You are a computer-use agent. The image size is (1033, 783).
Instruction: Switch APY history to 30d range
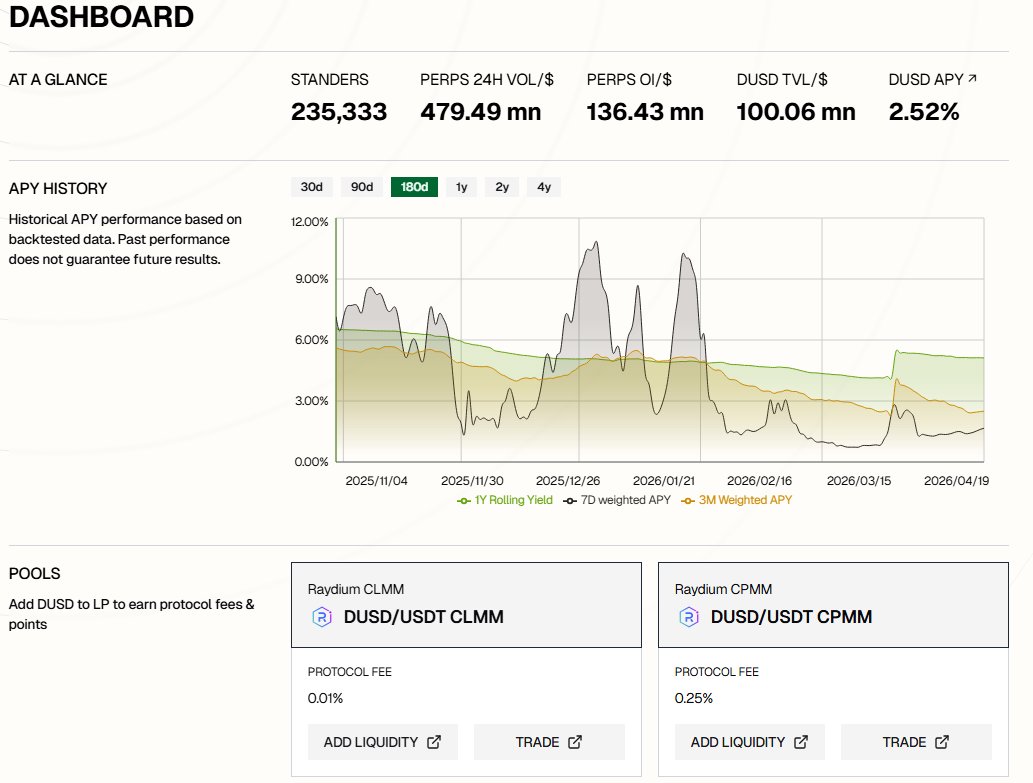tap(312, 187)
